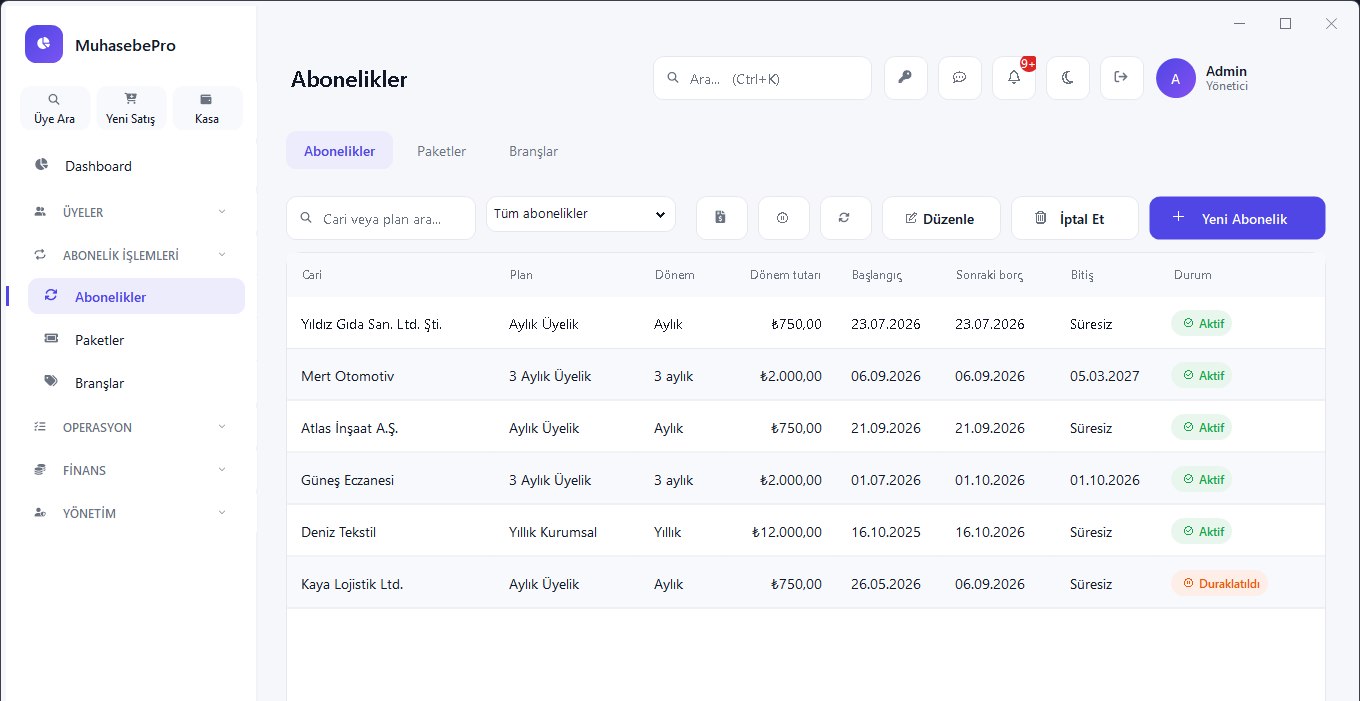Click the logout arrow icon
Viewport: 1360px width, 701px height.
(1122, 78)
